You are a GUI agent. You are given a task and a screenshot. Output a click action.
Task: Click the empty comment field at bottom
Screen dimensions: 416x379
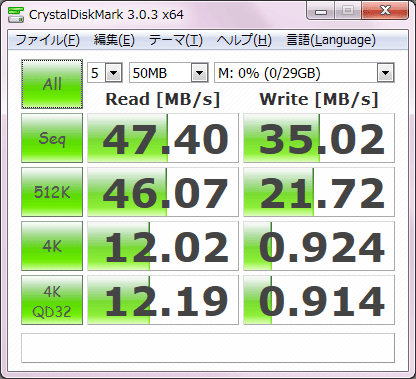coord(208,348)
